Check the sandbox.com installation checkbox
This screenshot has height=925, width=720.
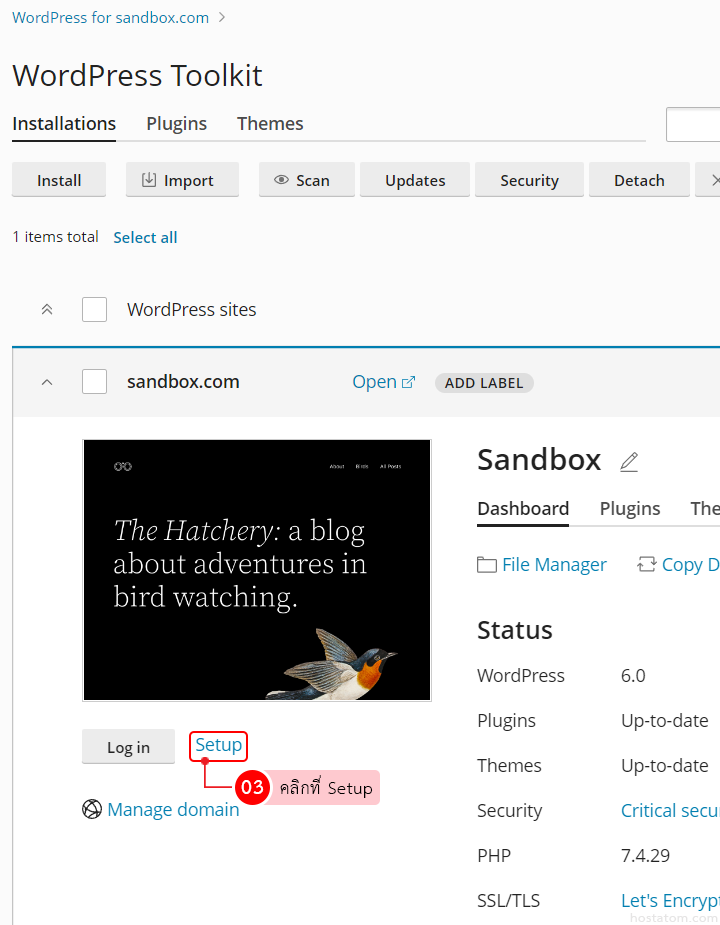(x=94, y=381)
